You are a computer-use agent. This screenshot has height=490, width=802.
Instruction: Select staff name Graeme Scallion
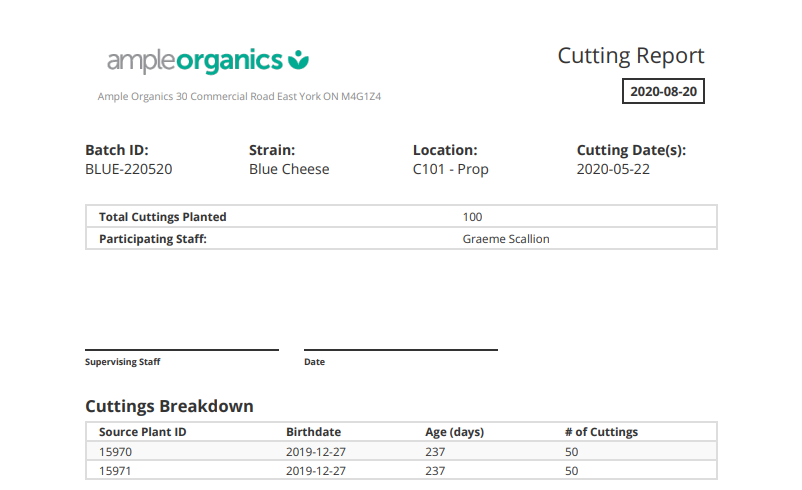pos(506,239)
